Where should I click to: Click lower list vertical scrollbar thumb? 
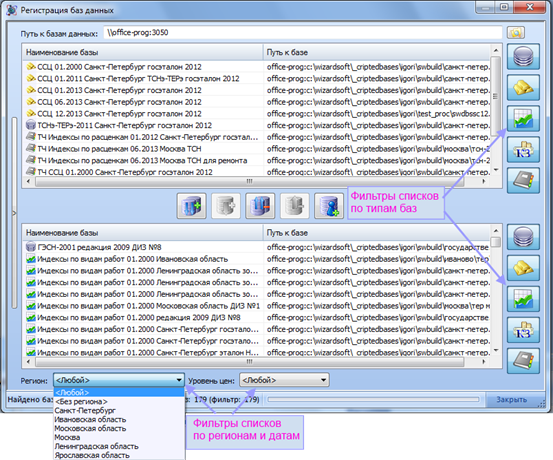[496, 242]
